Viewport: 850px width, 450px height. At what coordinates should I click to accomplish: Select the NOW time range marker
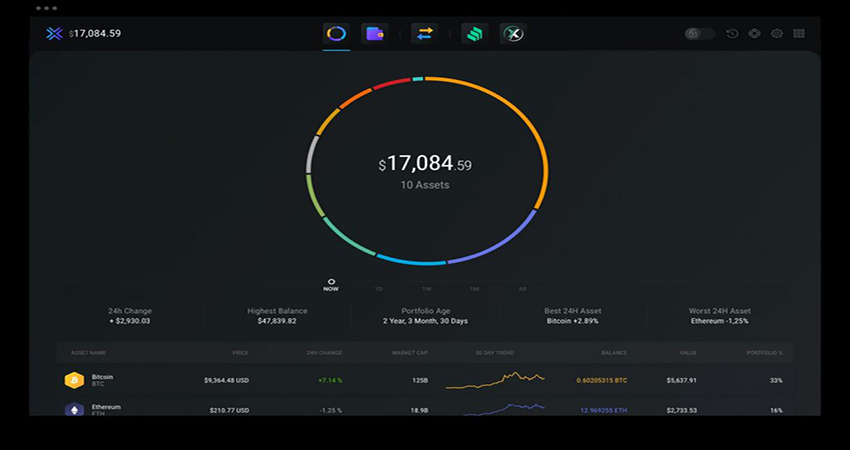pos(331,285)
